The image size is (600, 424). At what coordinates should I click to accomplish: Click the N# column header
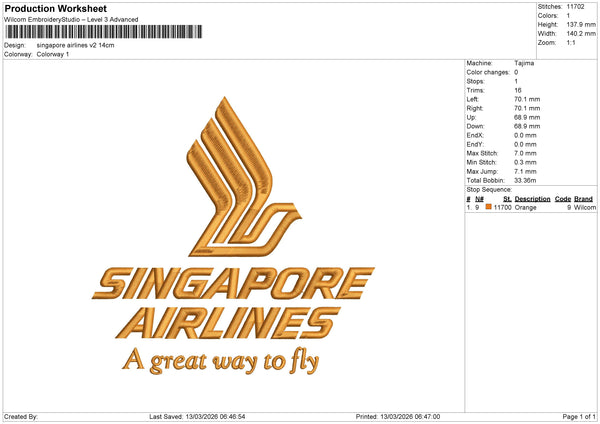point(480,199)
